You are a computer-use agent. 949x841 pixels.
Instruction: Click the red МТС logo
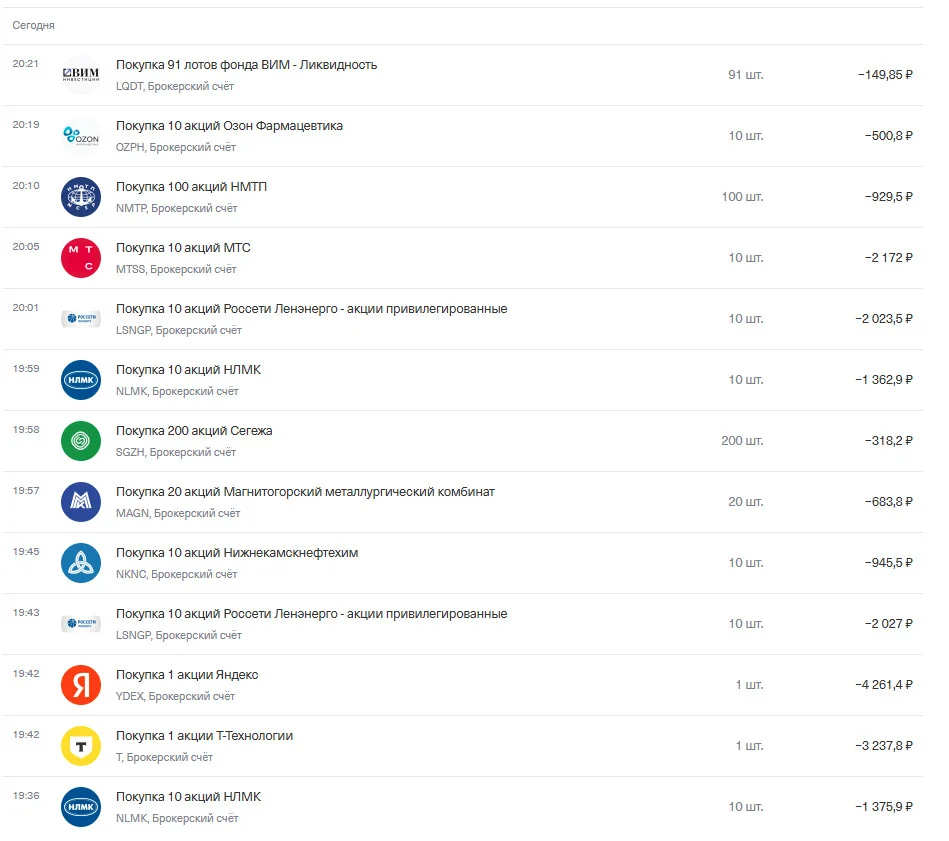point(80,258)
